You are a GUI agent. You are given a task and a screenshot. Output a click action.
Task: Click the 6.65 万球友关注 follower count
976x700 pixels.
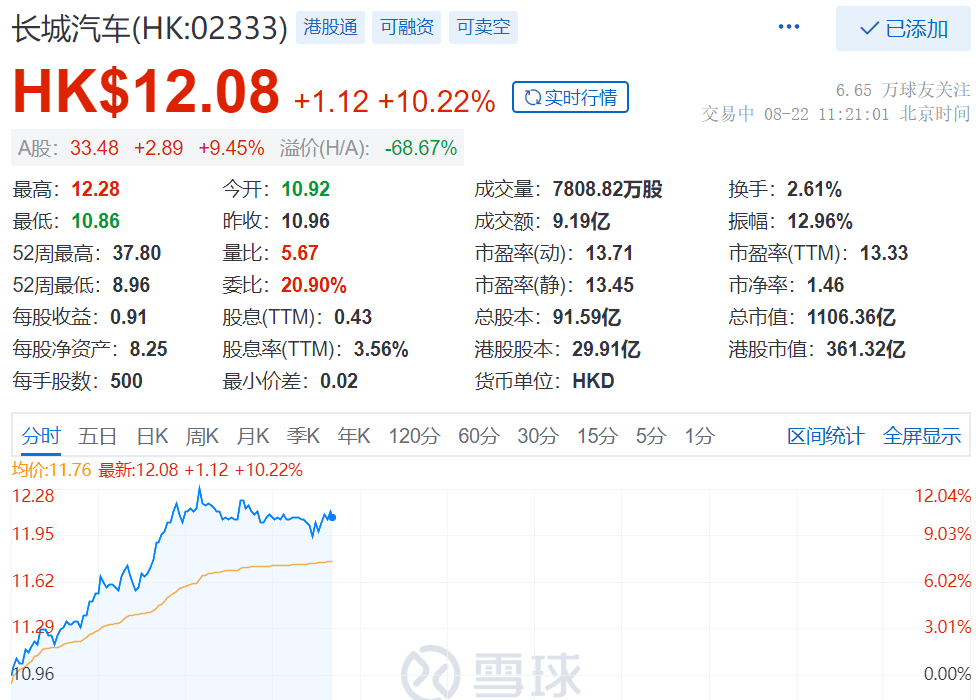pos(903,90)
